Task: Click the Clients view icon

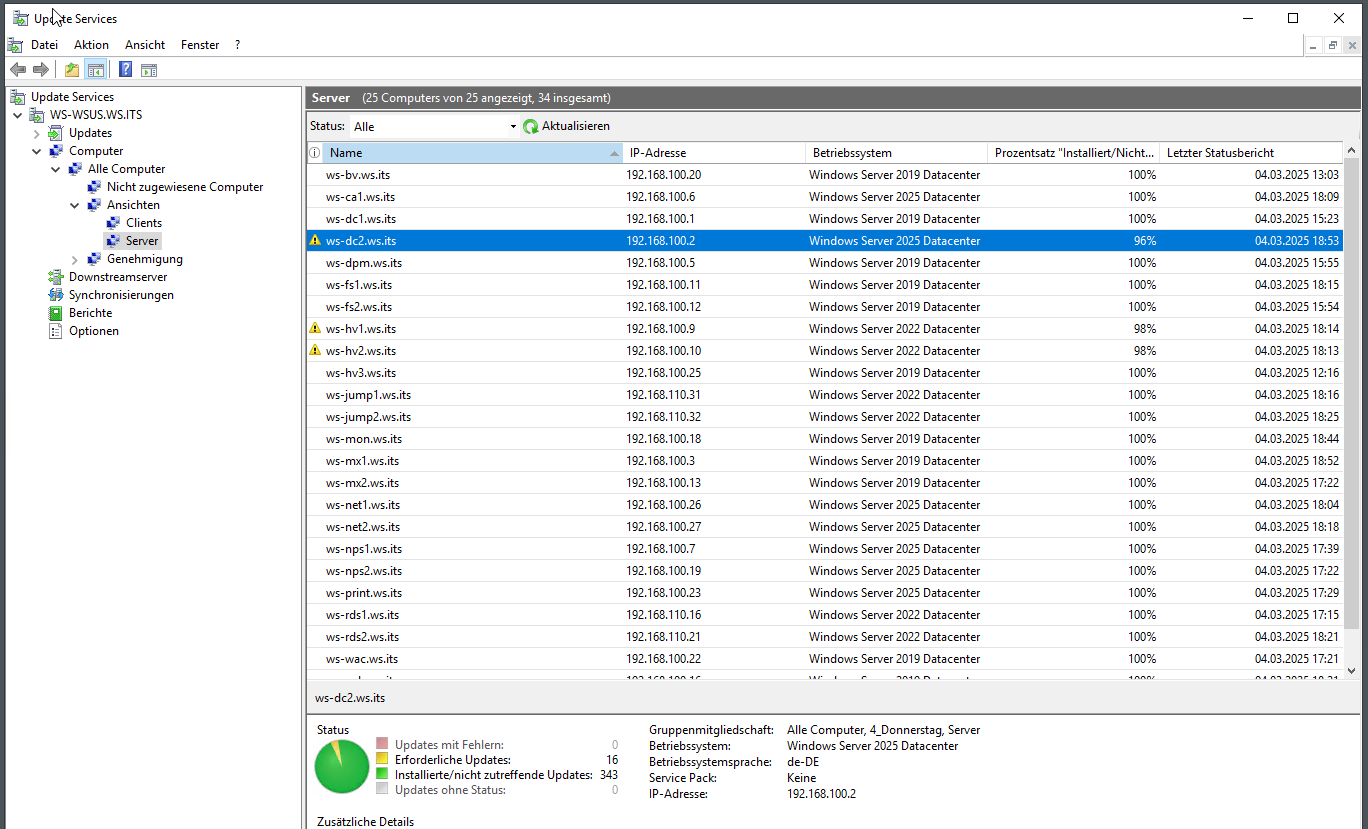Action: pyautogui.click(x=114, y=223)
